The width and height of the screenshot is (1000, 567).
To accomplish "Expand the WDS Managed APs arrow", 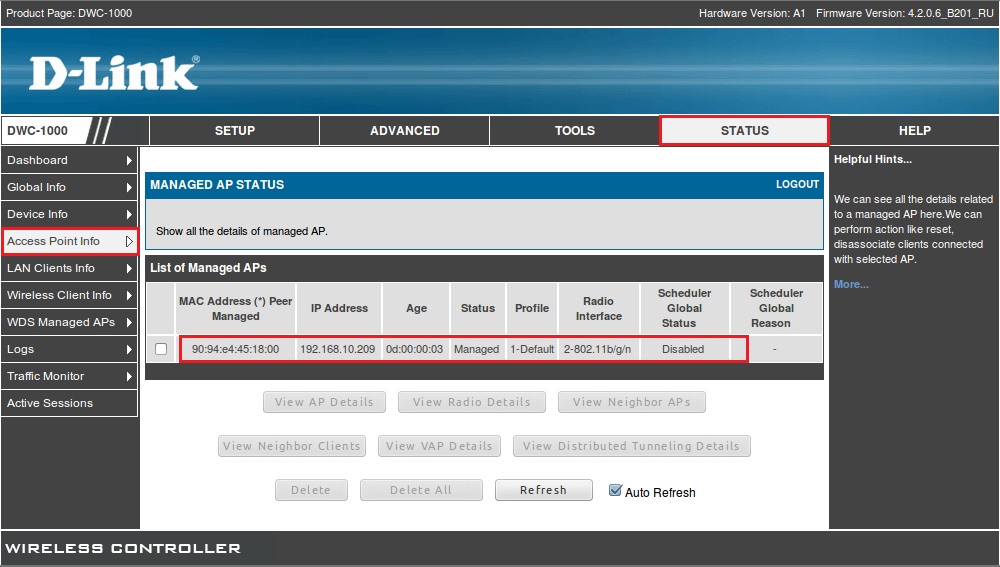I will (x=129, y=322).
